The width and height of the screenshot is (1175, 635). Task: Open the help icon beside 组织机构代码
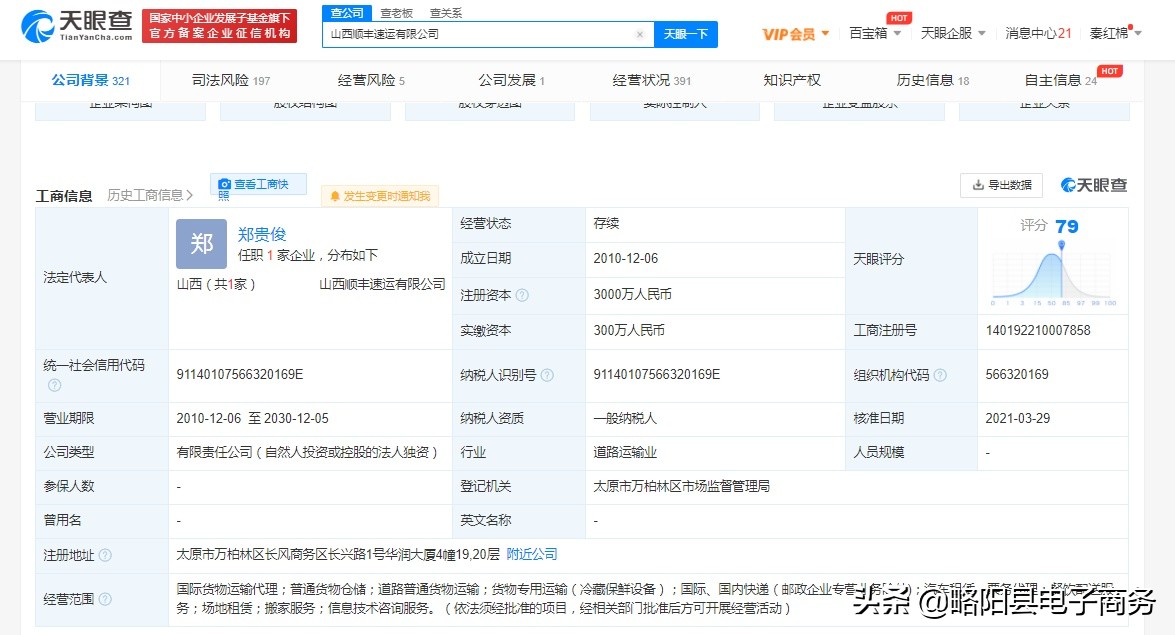(x=941, y=375)
